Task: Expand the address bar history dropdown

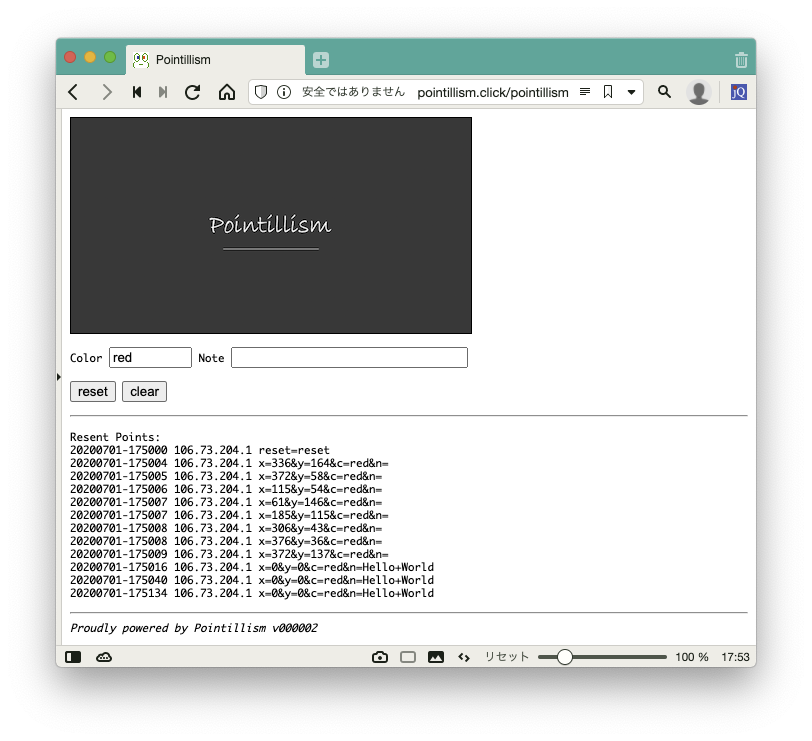Action: [x=631, y=92]
